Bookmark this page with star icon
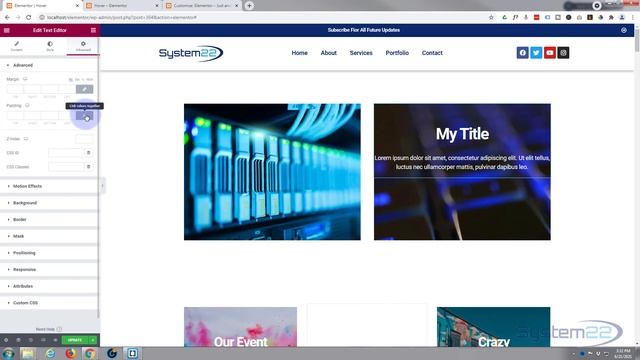 tap(491, 18)
